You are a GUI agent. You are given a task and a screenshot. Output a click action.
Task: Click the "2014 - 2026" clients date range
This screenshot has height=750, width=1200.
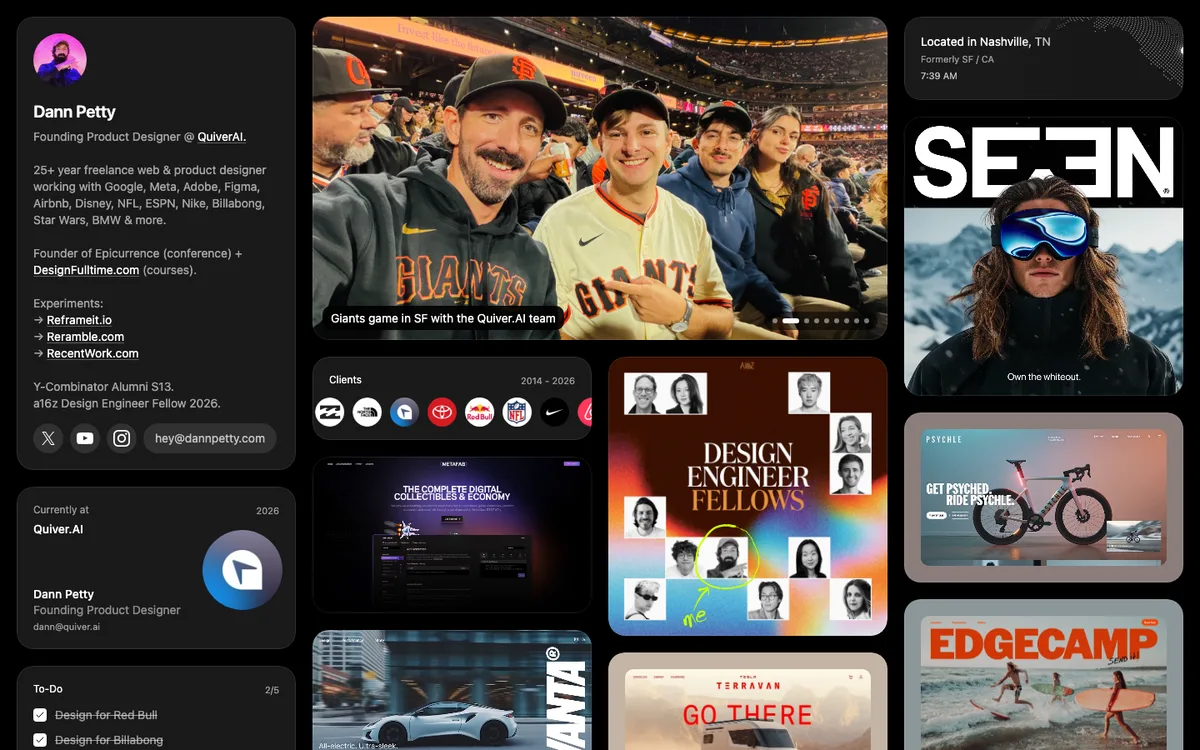pos(548,381)
